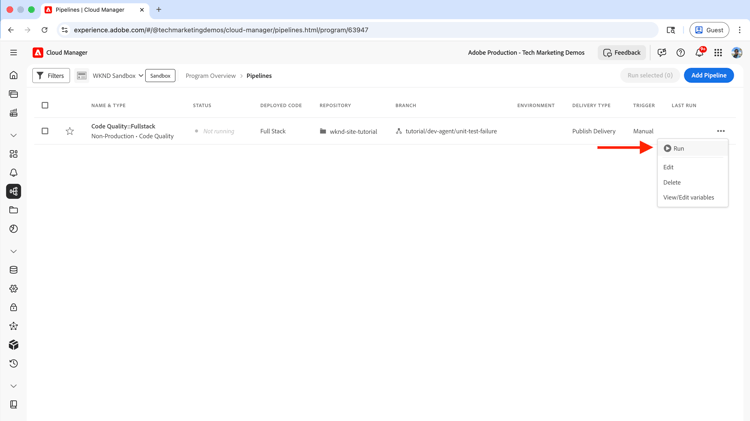Open the user profile avatar
The image size is (750, 421).
point(737,53)
